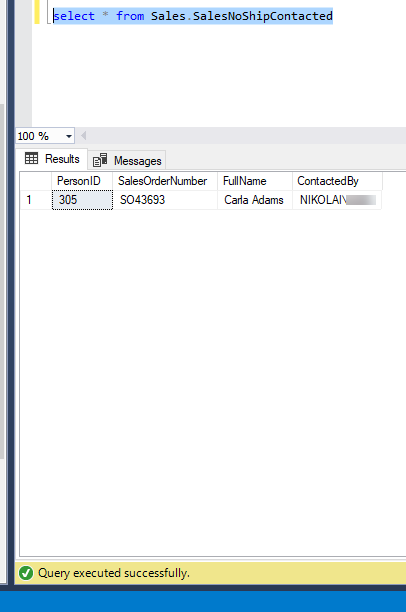Click the left scroll arrow beside zoom box
Screen dimensions: 406x612
[x=83, y=136]
